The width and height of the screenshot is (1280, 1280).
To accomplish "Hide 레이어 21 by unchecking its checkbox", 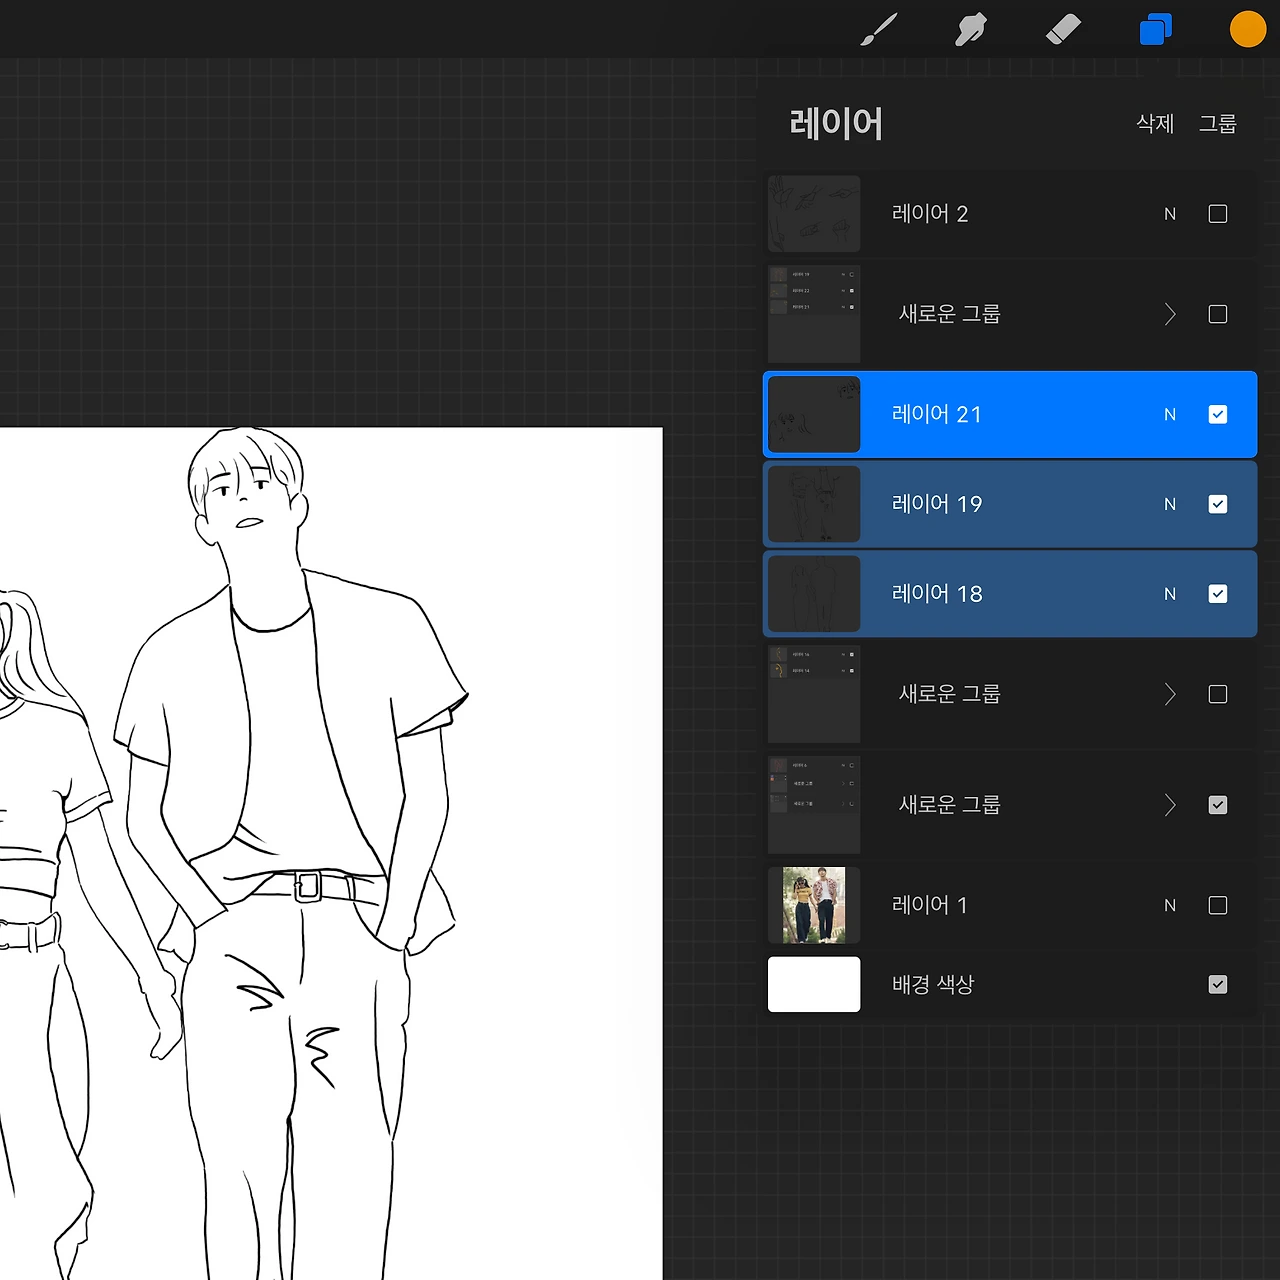I will point(1218,415).
